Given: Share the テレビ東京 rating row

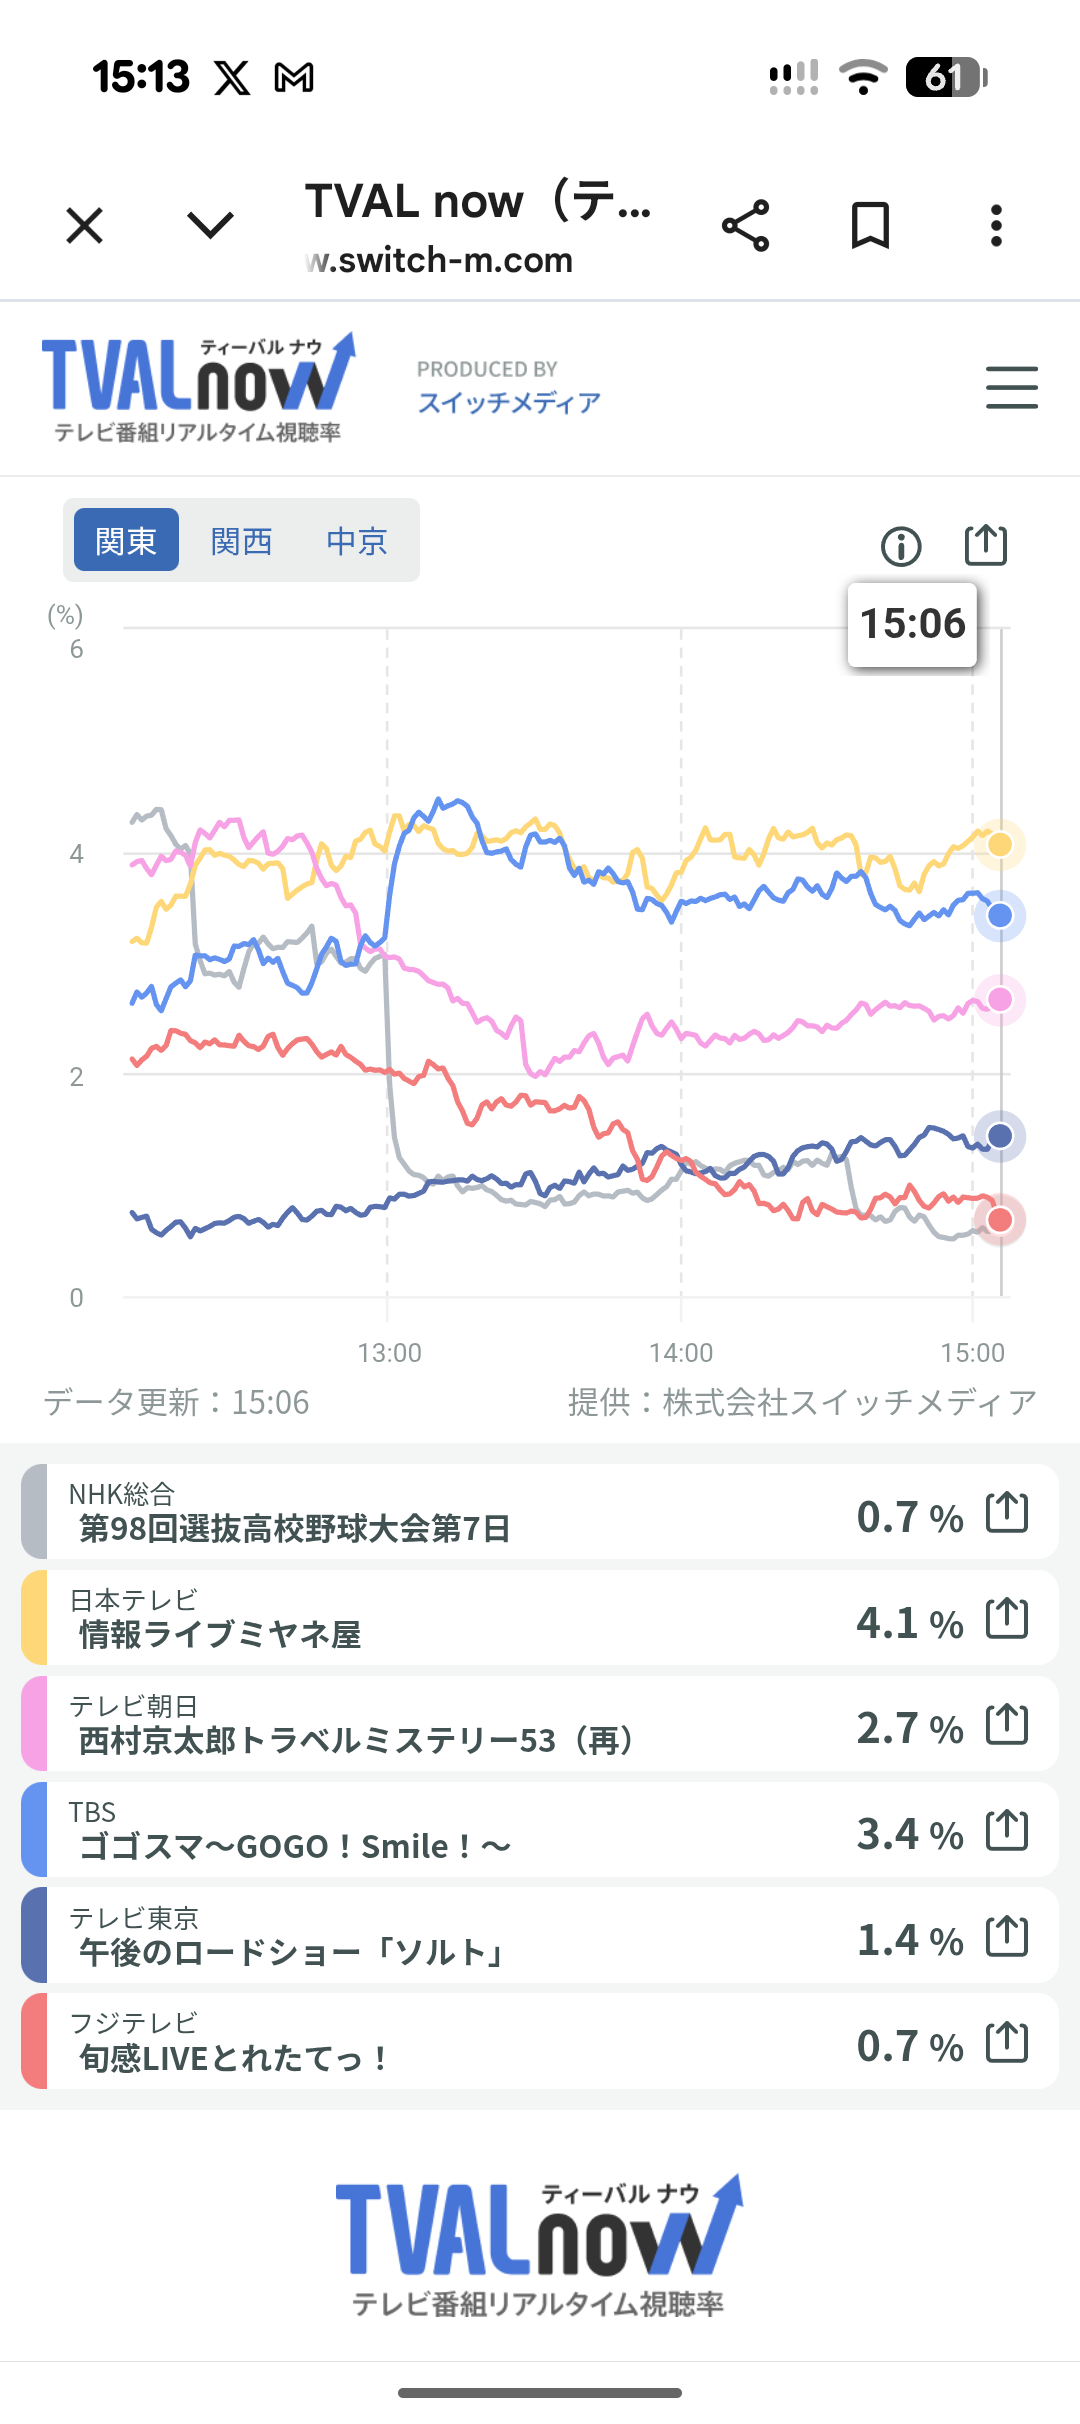Looking at the screenshot, I should pyautogui.click(x=1007, y=1936).
